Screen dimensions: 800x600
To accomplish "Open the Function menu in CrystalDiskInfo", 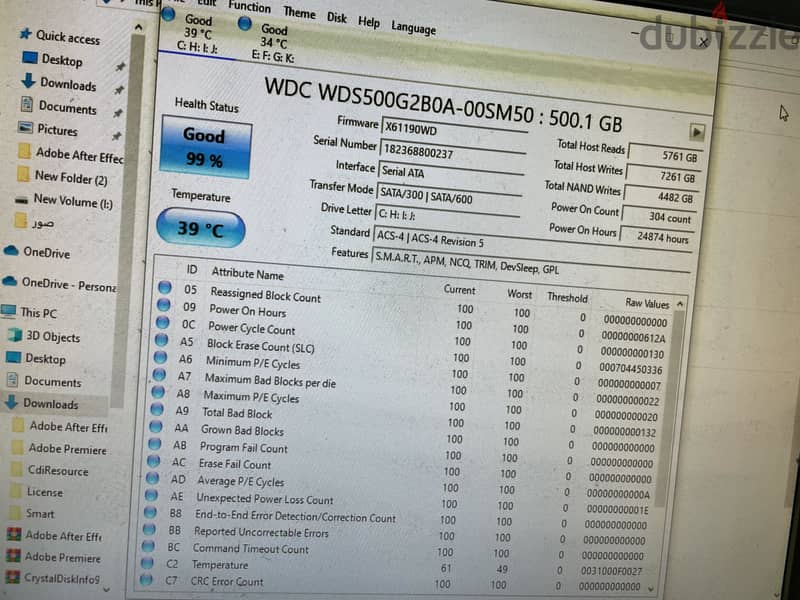I will 249,7.
